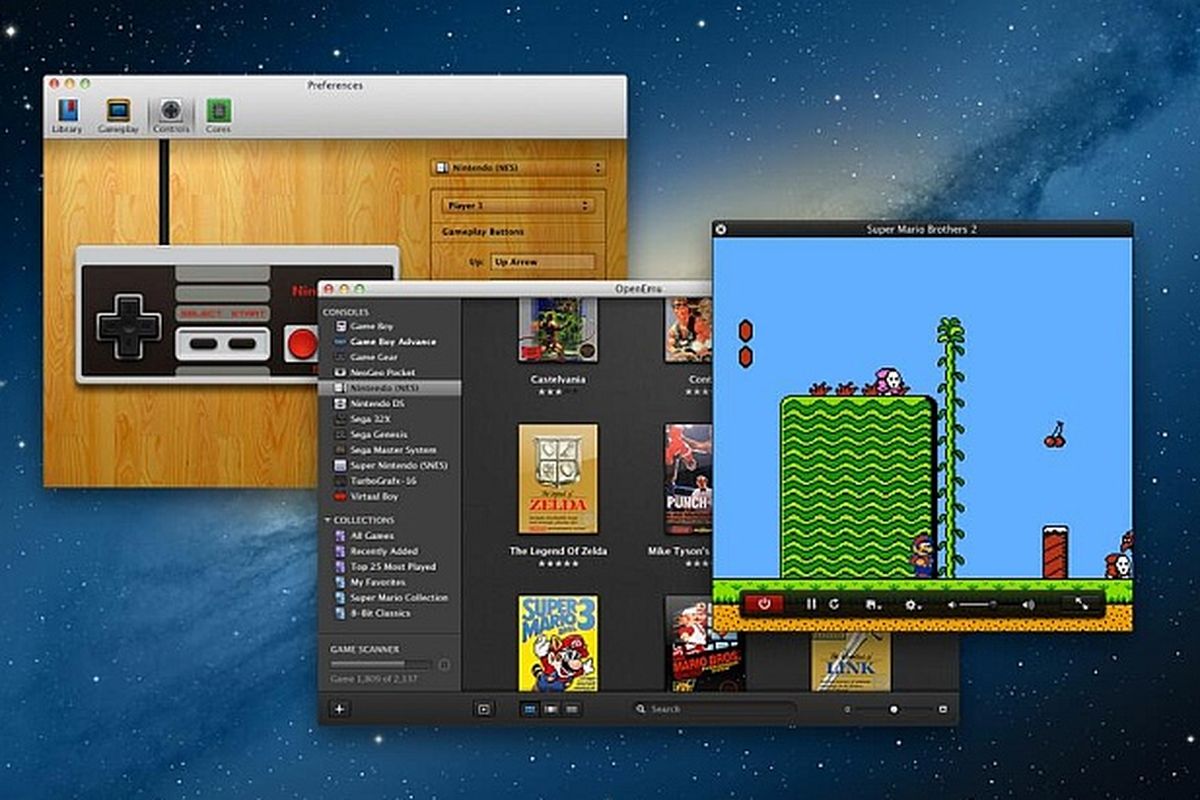Mute using the low volume speaker icon
Image resolution: width=1200 pixels, height=800 pixels.
pyautogui.click(x=953, y=604)
